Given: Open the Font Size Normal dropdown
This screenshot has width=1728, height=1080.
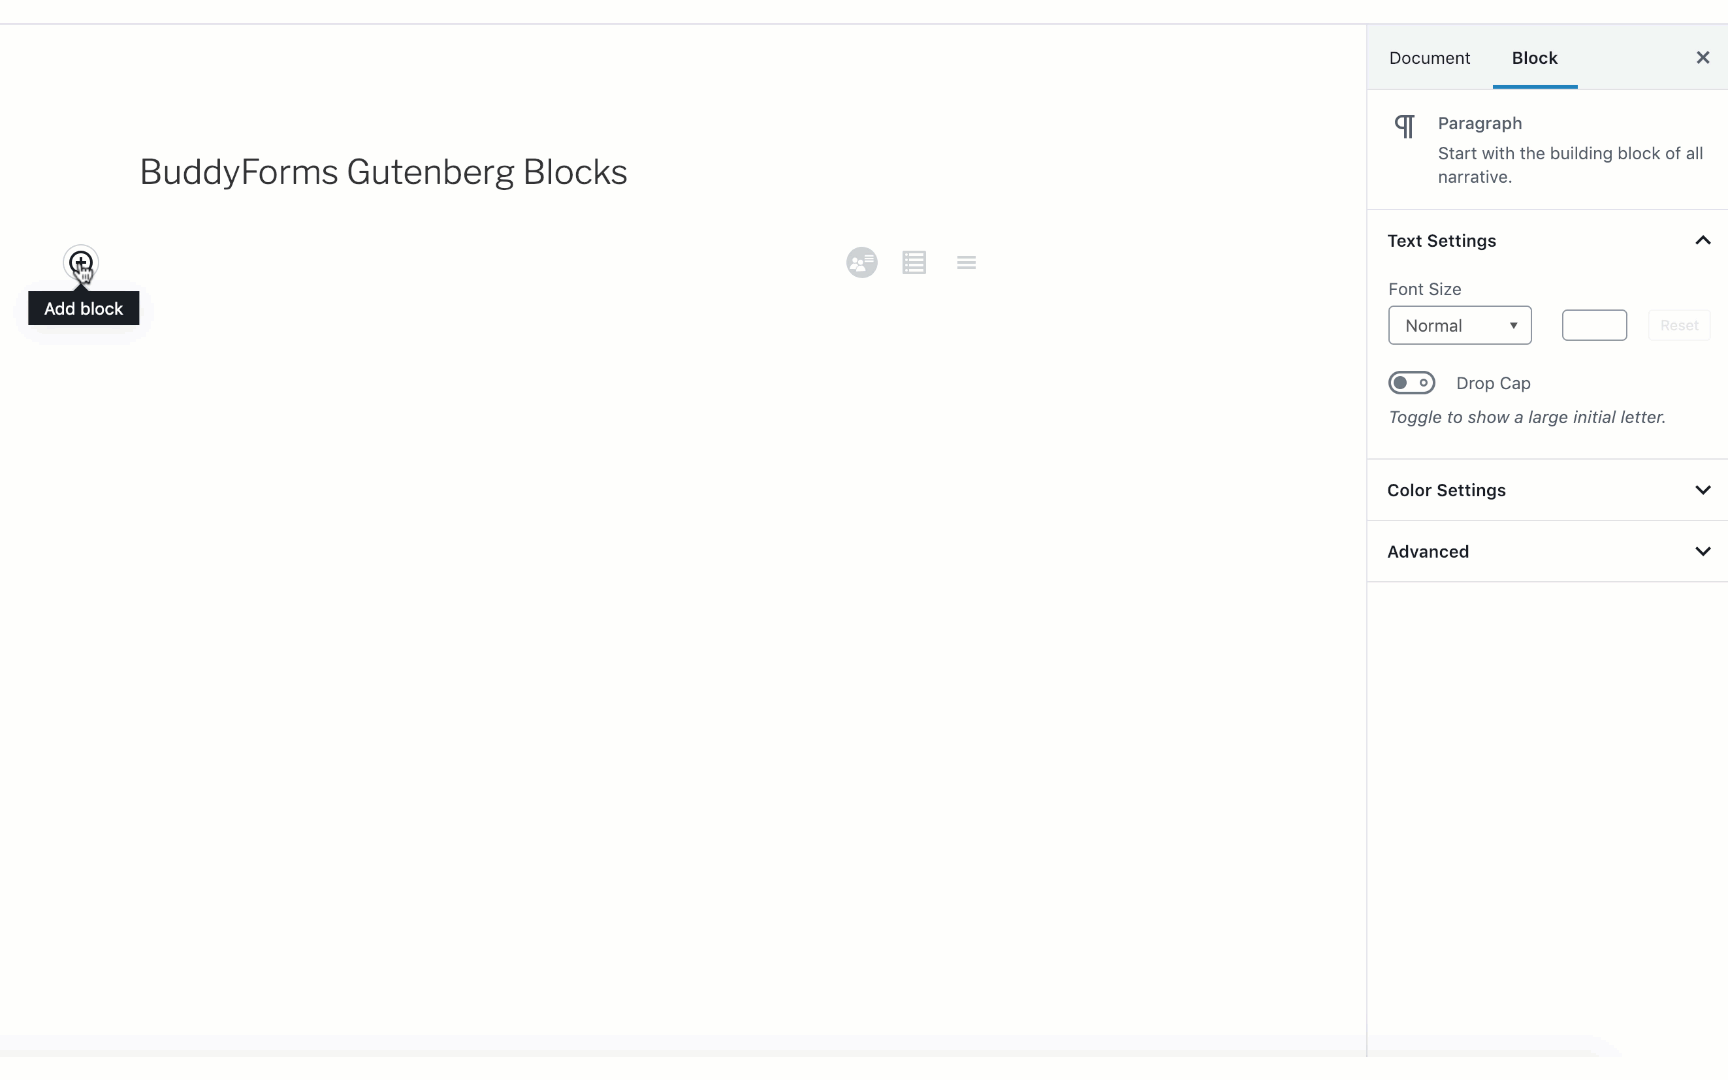Looking at the screenshot, I should coord(1459,326).
